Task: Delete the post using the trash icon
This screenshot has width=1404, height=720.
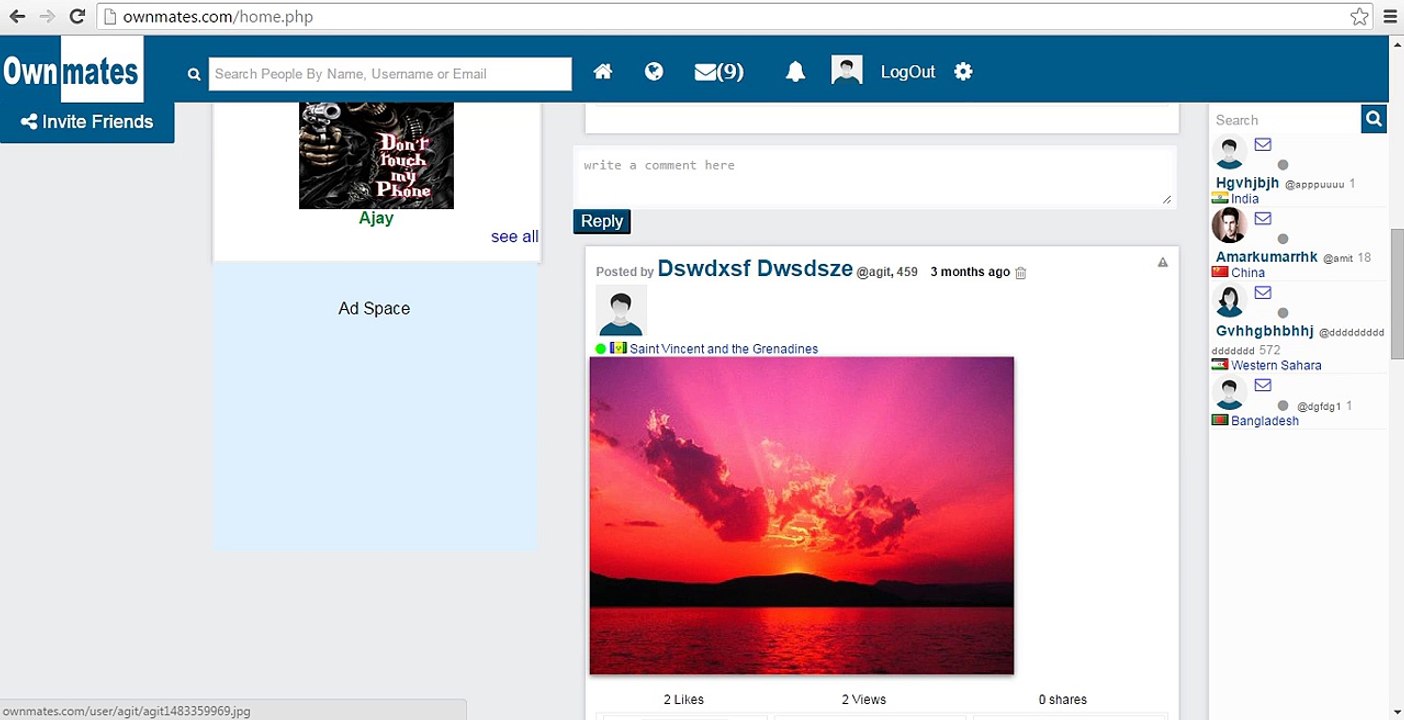Action: coord(1021,273)
